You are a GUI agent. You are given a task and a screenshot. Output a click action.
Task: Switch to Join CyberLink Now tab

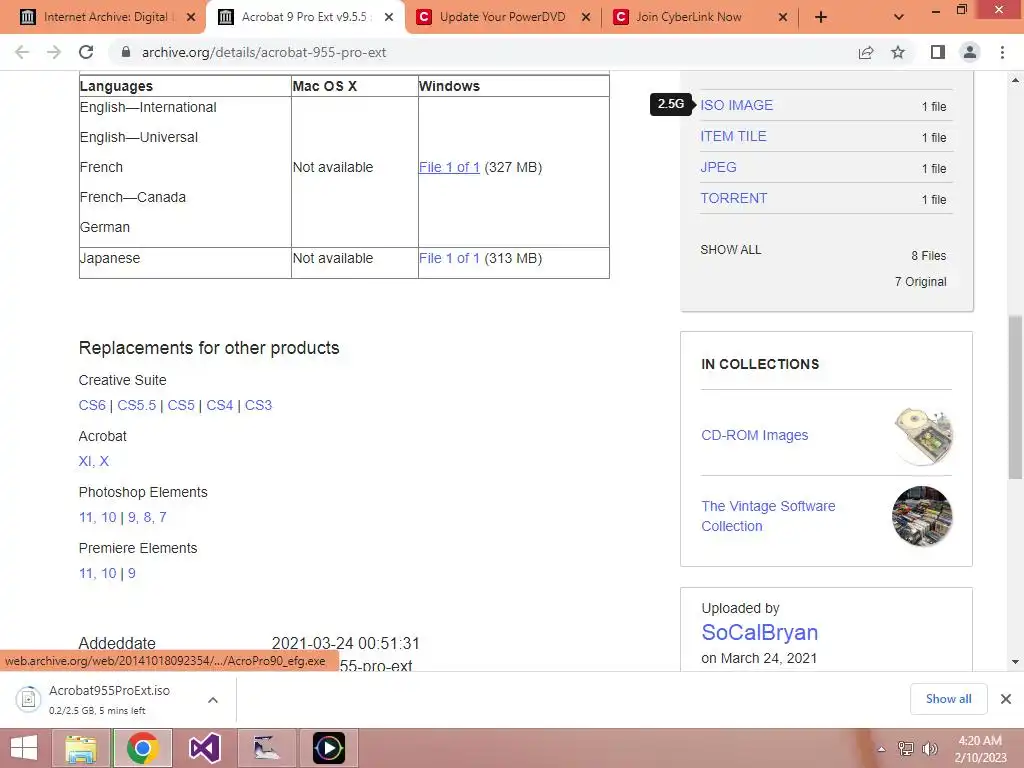click(699, 17)
